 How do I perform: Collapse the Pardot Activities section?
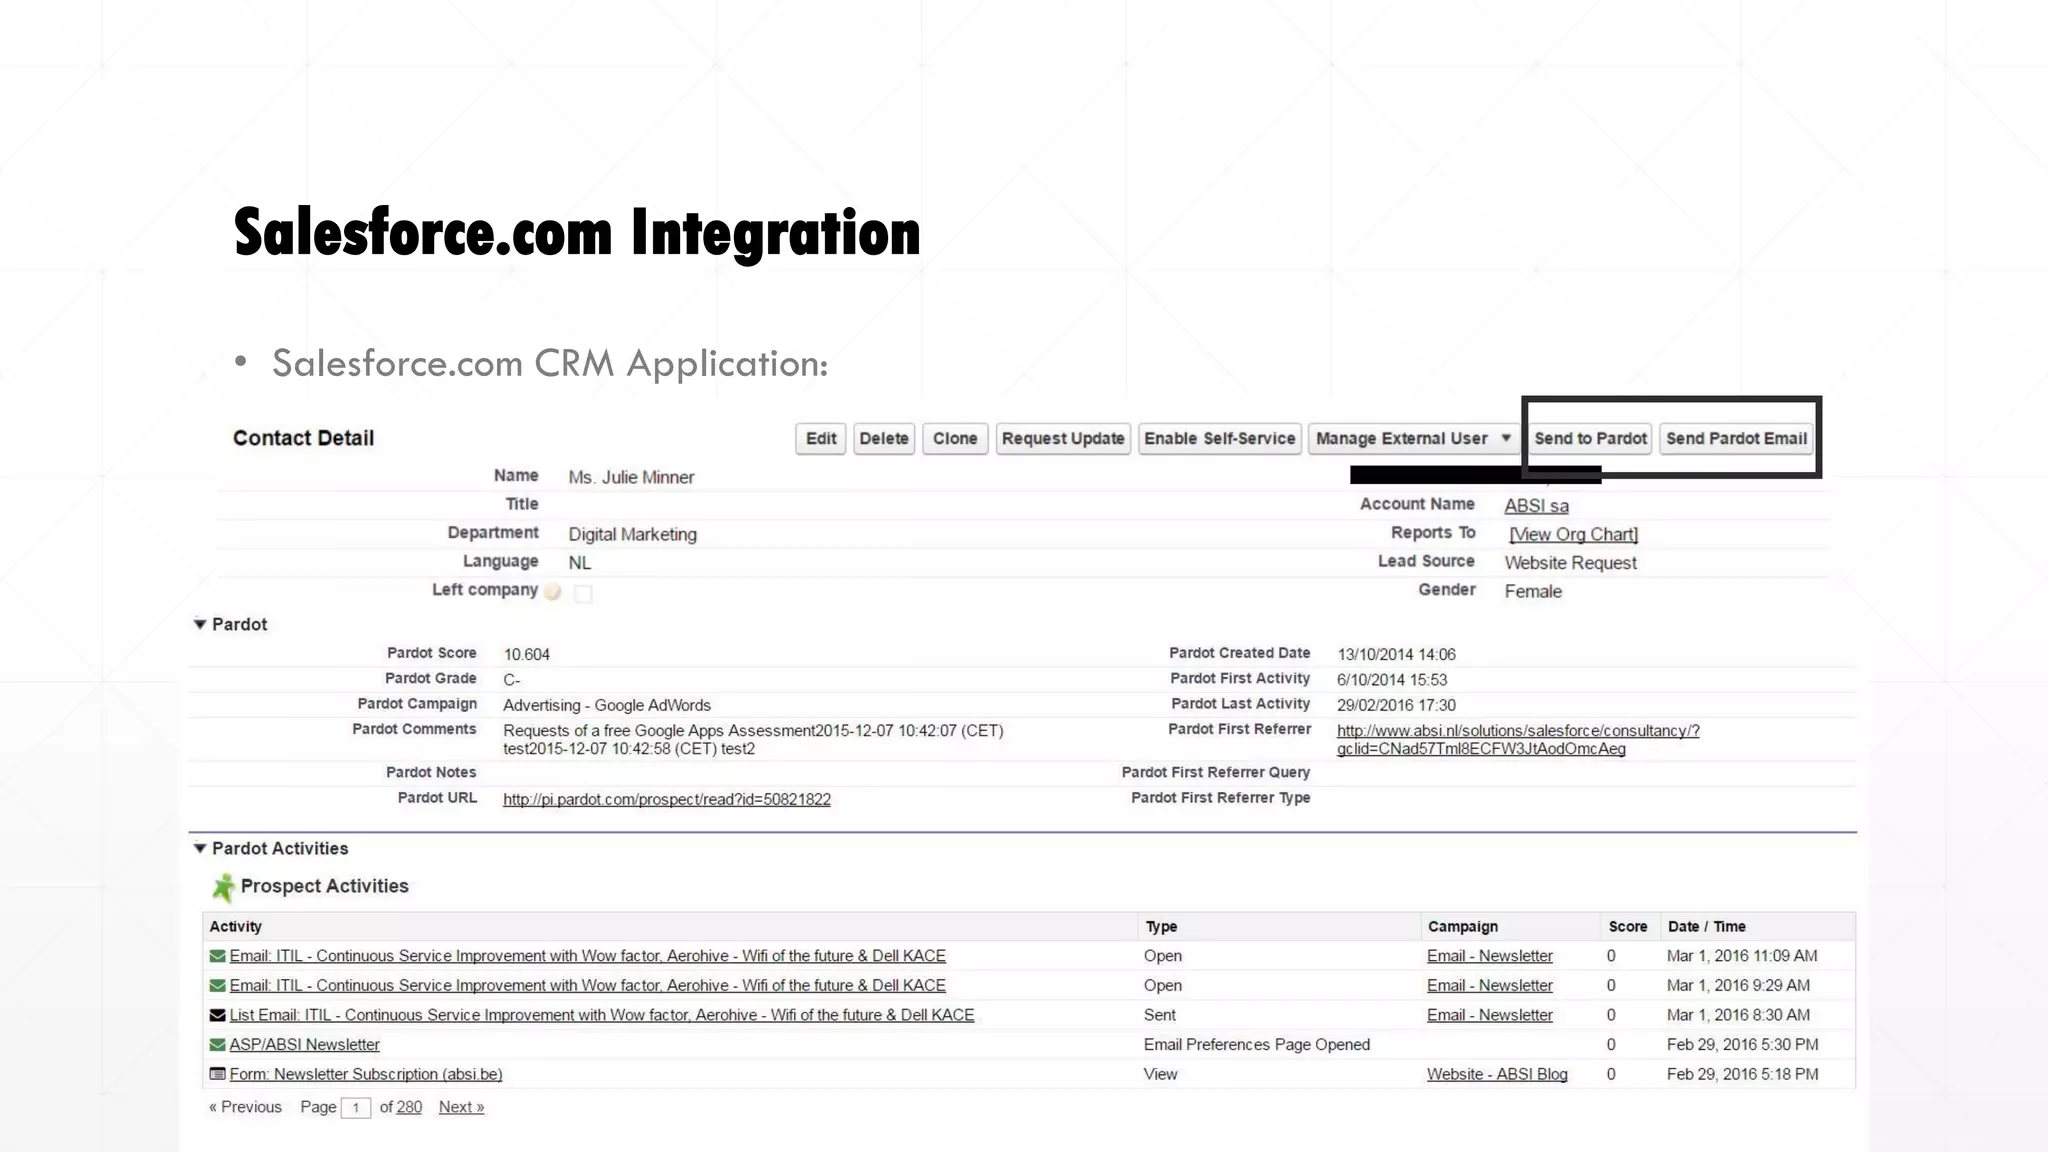click(200, 848)
